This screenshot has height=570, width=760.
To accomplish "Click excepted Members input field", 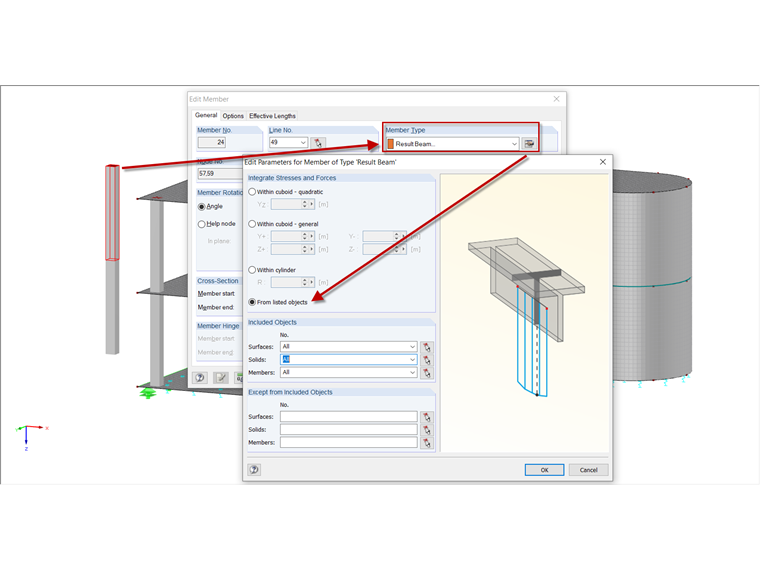I will (348, 442).
